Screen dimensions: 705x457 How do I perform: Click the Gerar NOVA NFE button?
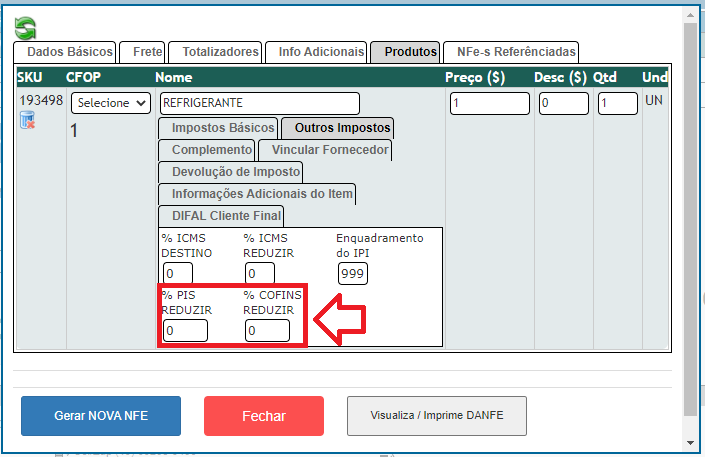pos(101,416)
